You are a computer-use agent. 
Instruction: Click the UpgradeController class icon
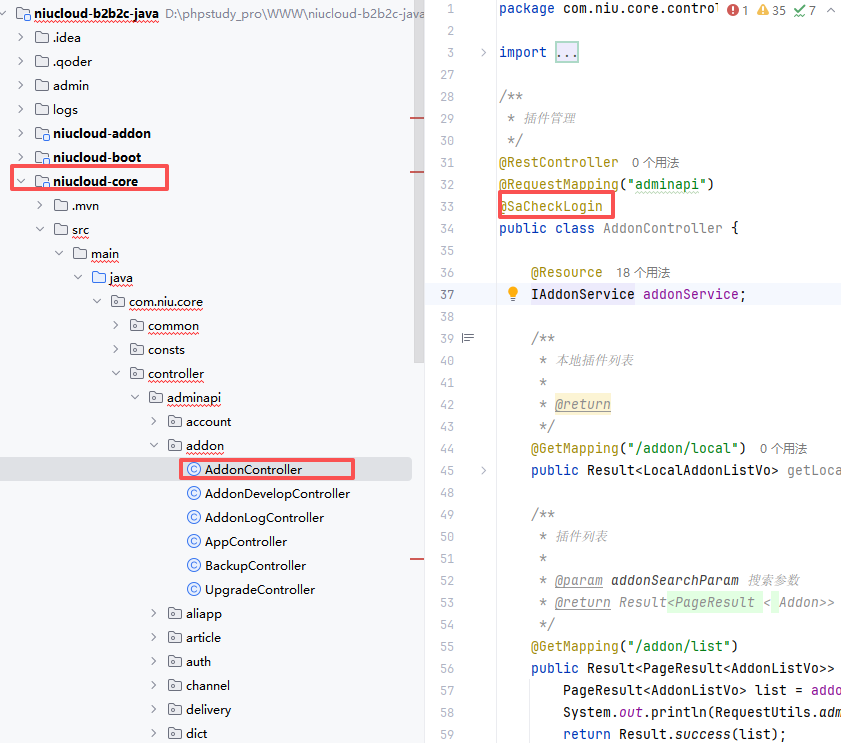tap(194, 590)
